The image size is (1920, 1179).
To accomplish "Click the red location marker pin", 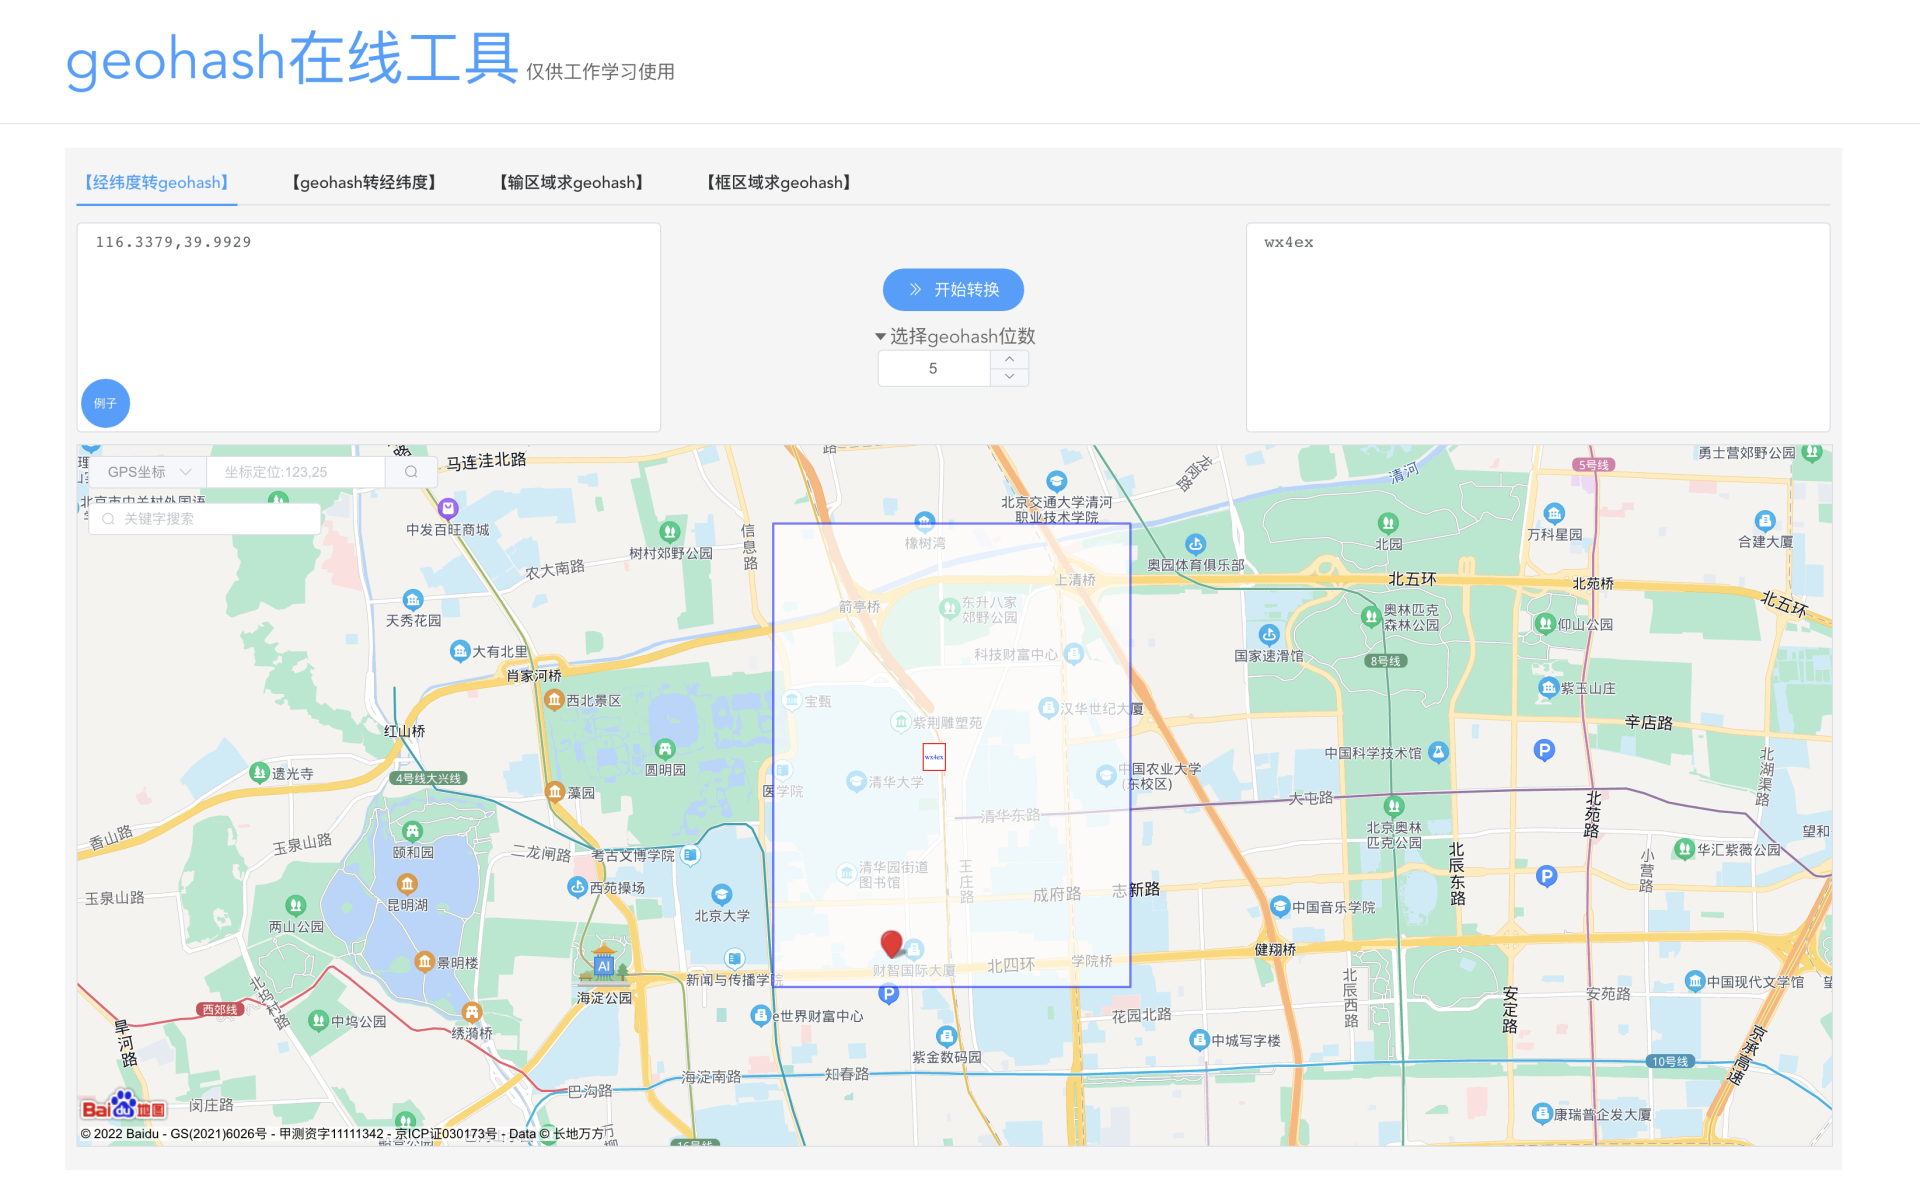I will [891, 943].
